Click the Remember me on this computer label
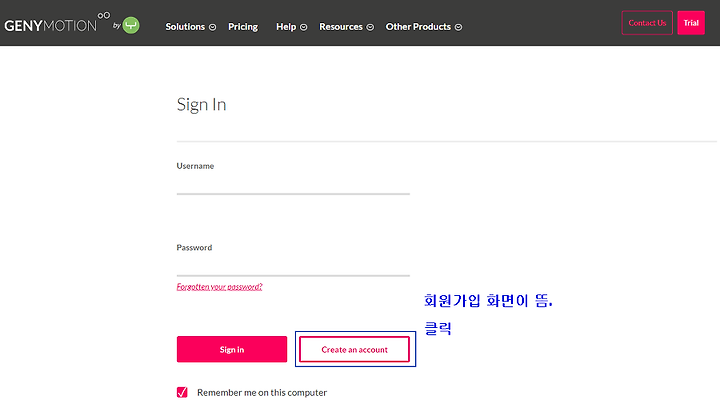720x412 pixels. coord(262,393)
